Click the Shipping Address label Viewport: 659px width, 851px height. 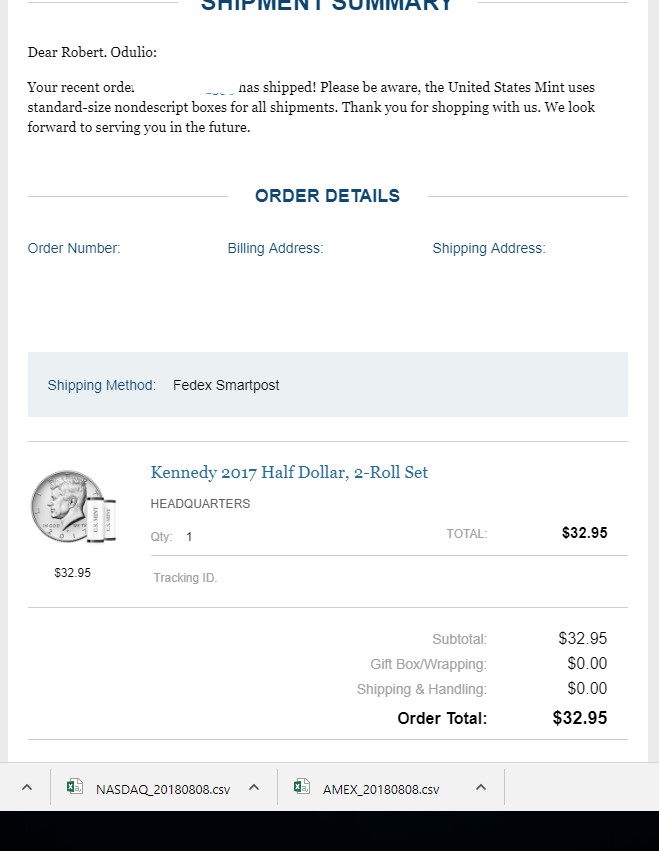pyautogui.click(x=489, y=249)
